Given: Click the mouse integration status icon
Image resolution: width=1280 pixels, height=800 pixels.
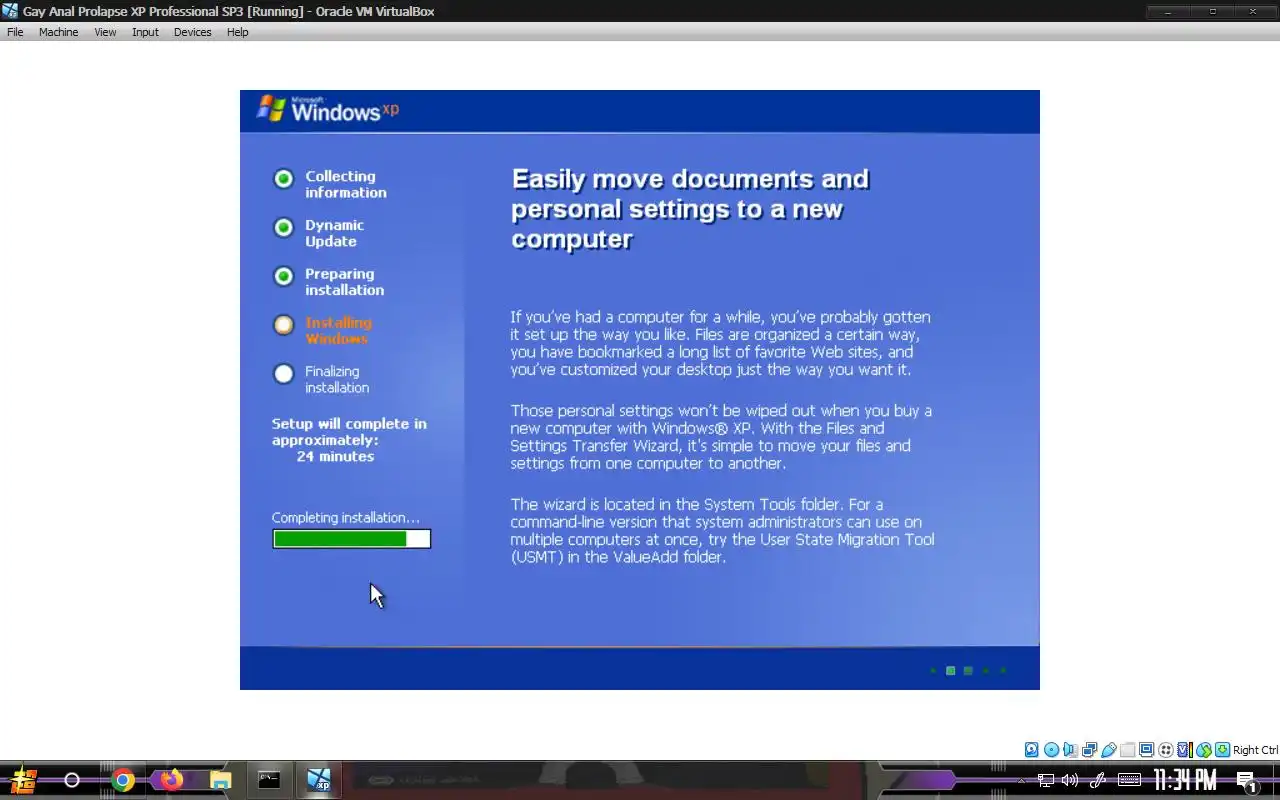Looking at the screenshot, I should coord(1204,750).
